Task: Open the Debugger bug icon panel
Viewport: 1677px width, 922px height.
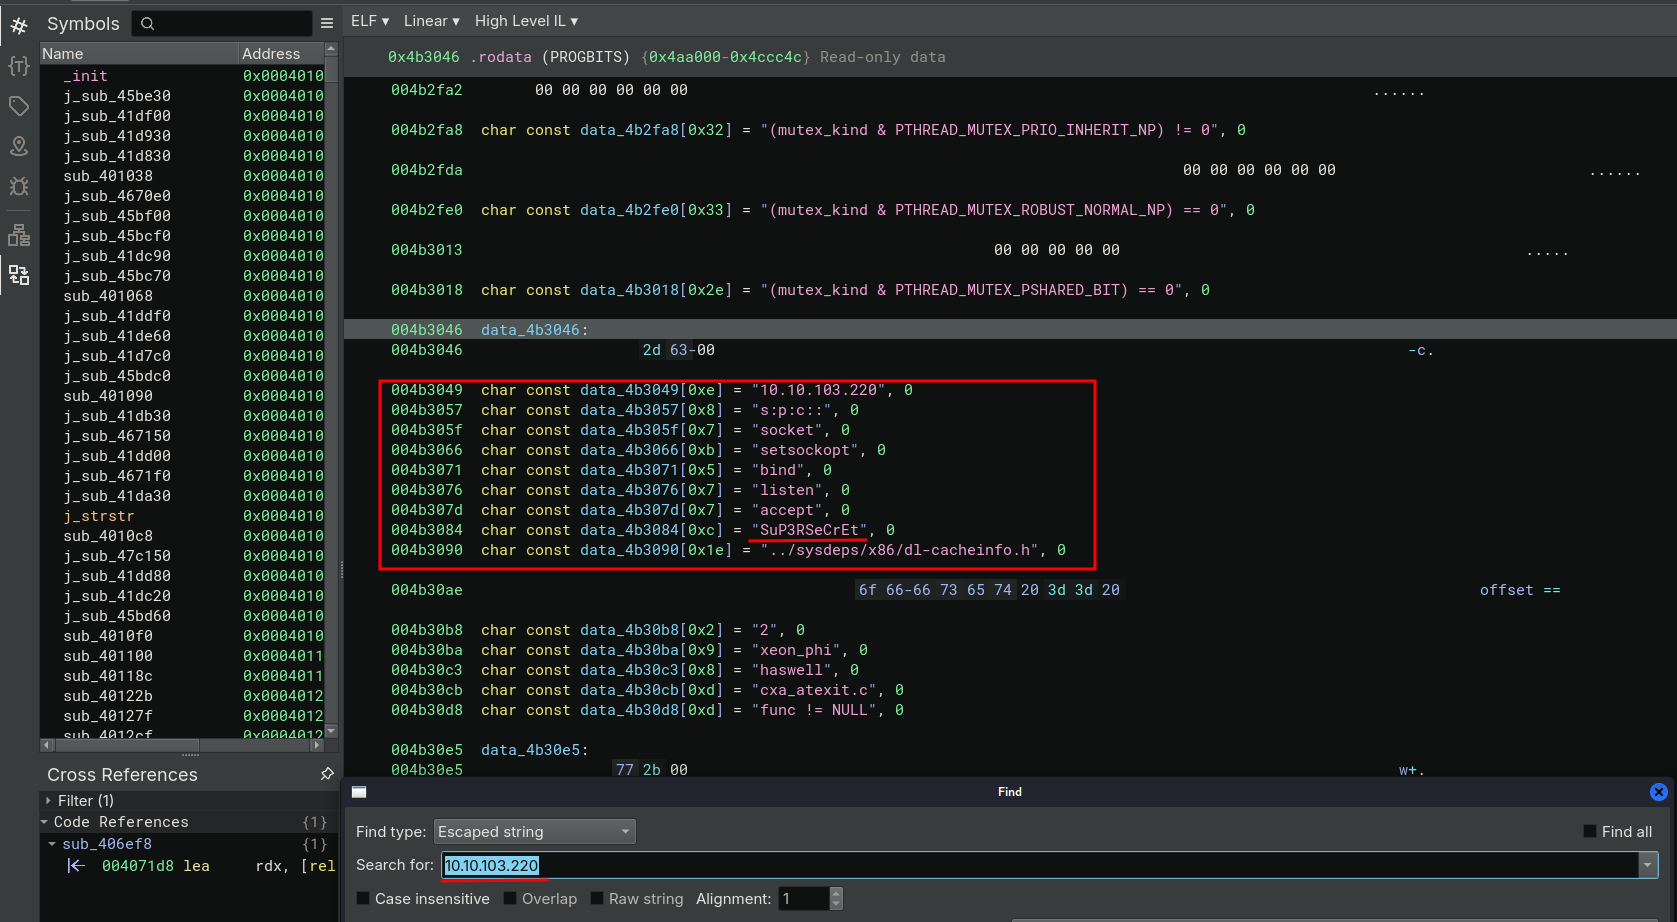Action: pos(19,186)
